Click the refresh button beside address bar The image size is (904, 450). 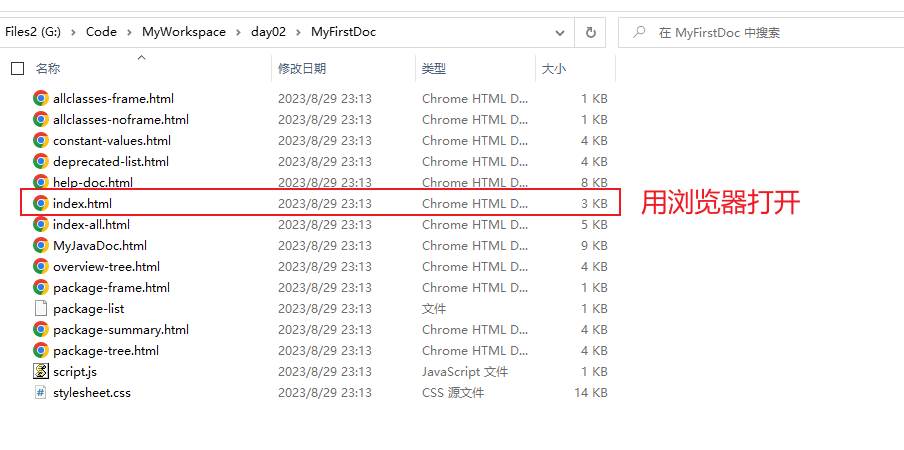pos(590,32)
